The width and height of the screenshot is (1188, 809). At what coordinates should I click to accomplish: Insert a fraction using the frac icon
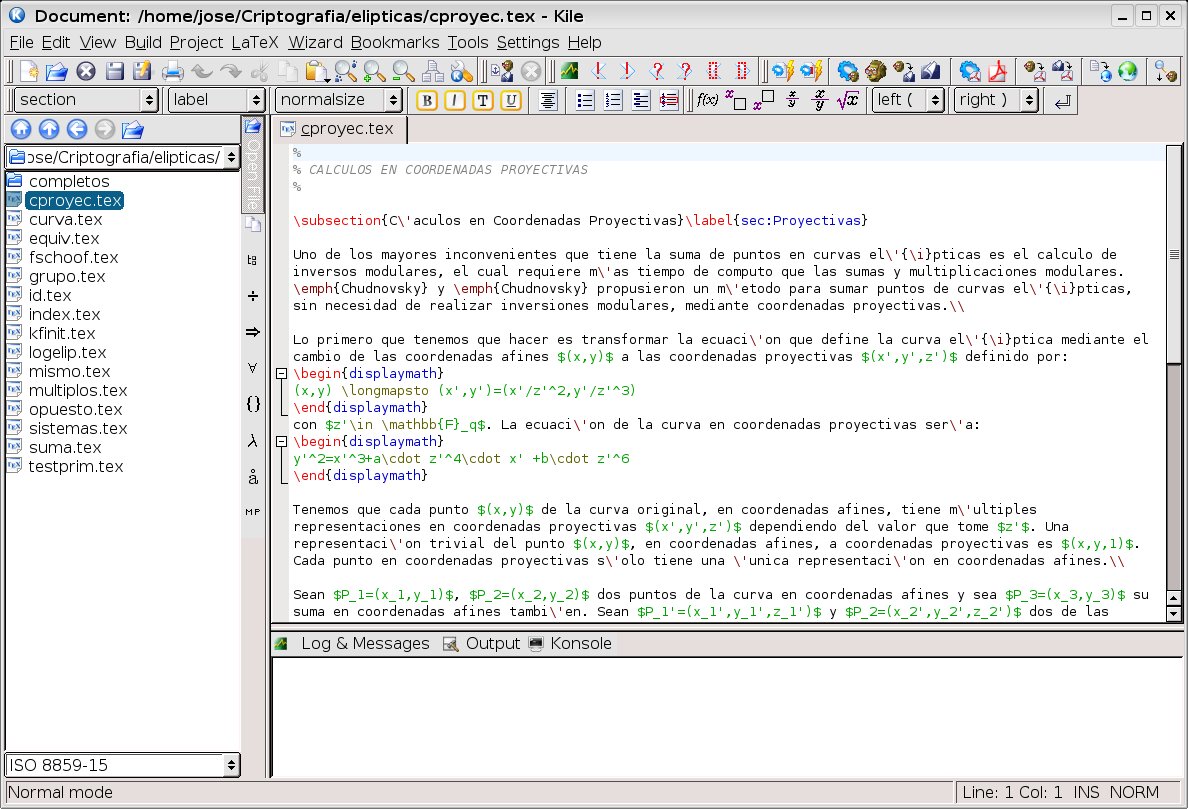click(792, 100)
